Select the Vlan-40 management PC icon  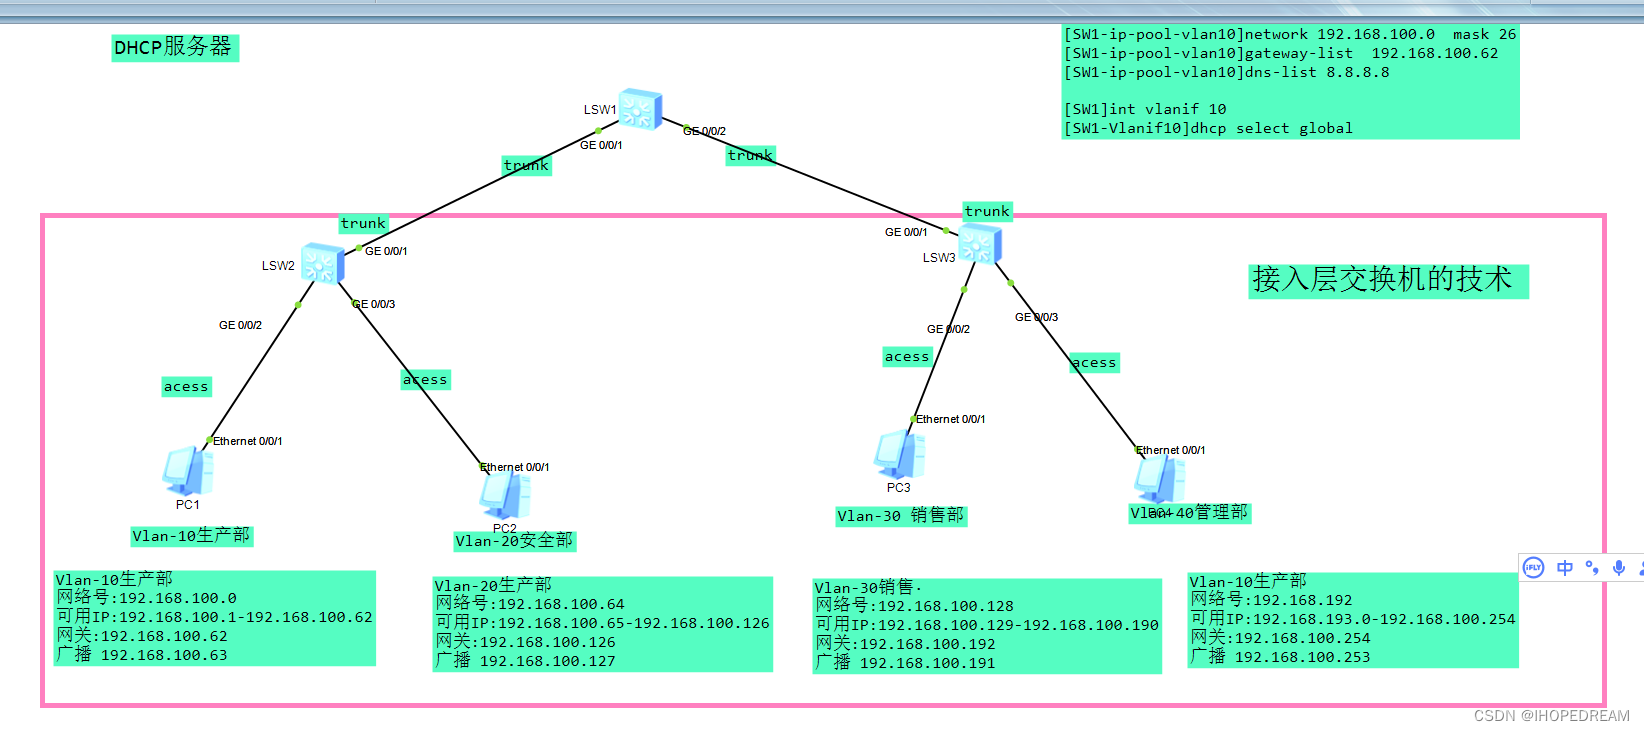tap(1160, 479)
